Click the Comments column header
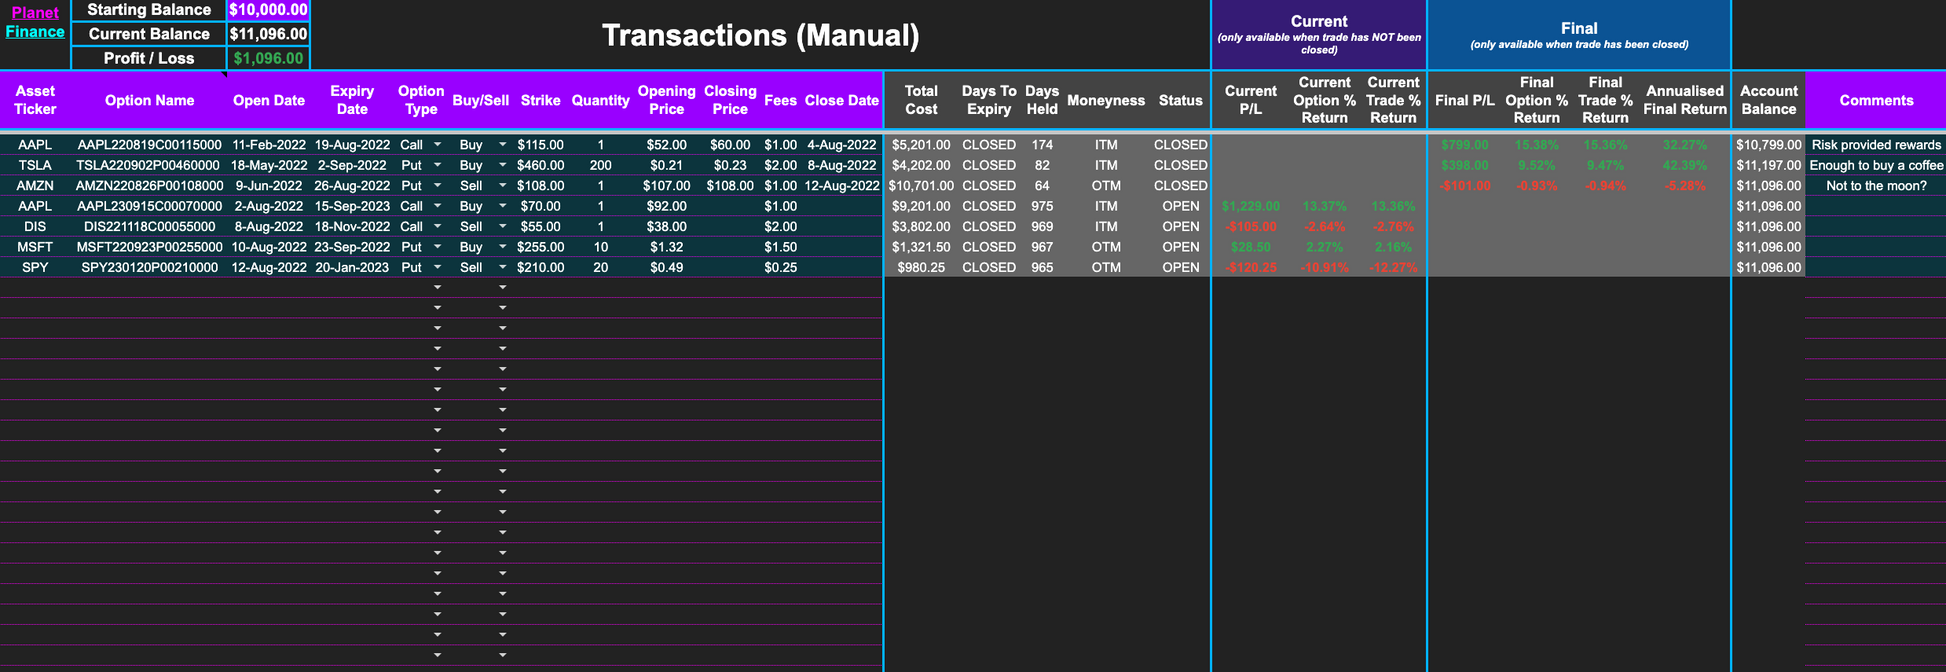The height and width of the screenshot is (672, 1946). [1875, 100]
